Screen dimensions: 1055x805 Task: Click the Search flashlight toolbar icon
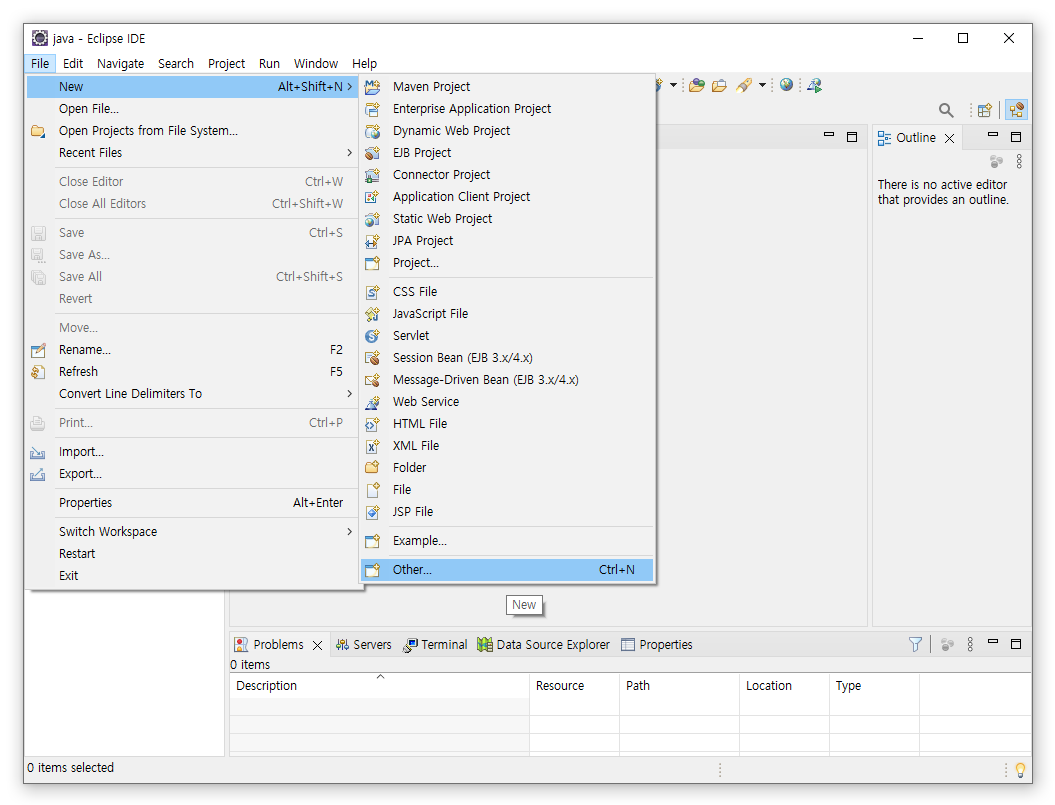pyautogui.click(x=743, y=85)
